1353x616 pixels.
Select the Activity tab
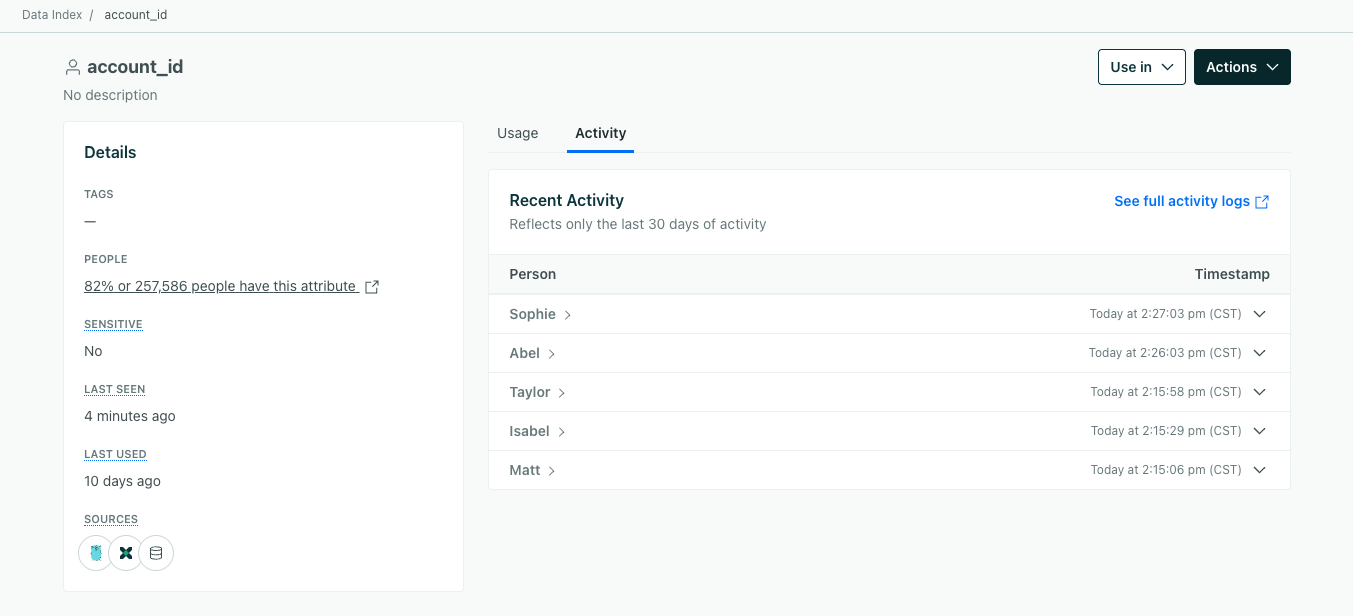(x=600, y=132)
